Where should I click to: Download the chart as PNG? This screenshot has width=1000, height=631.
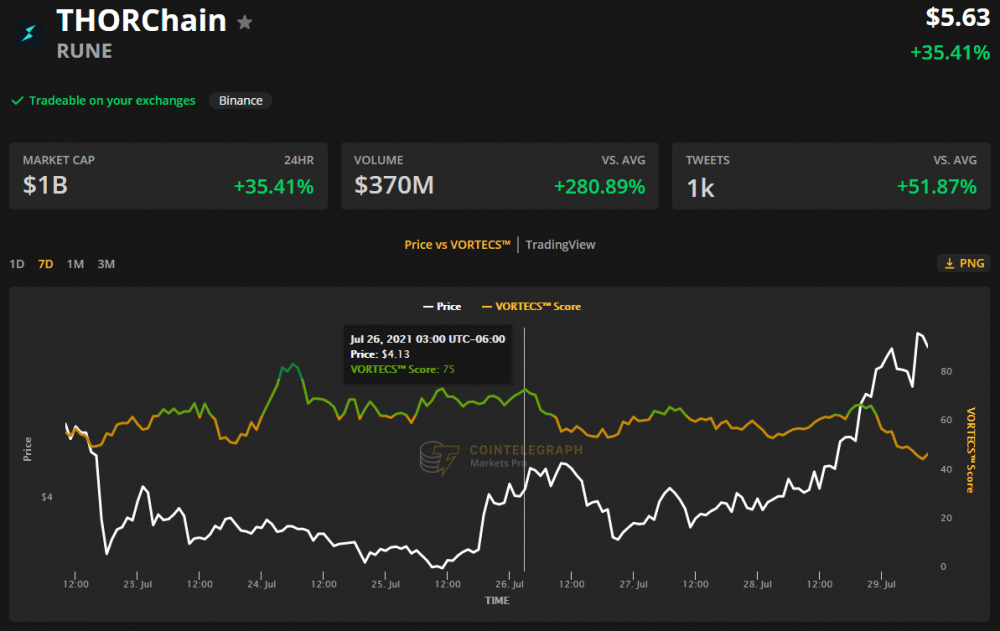[964, 264]
